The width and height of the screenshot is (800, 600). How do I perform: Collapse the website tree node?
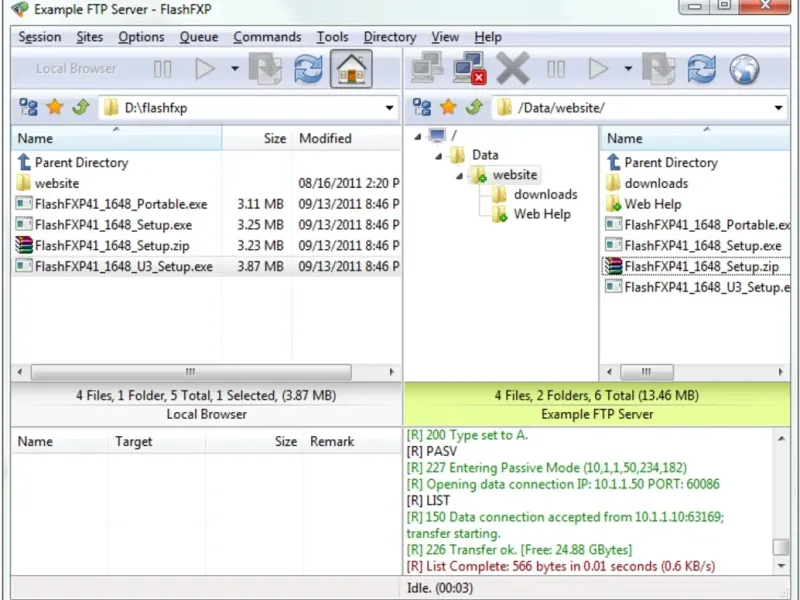point(460,176)
